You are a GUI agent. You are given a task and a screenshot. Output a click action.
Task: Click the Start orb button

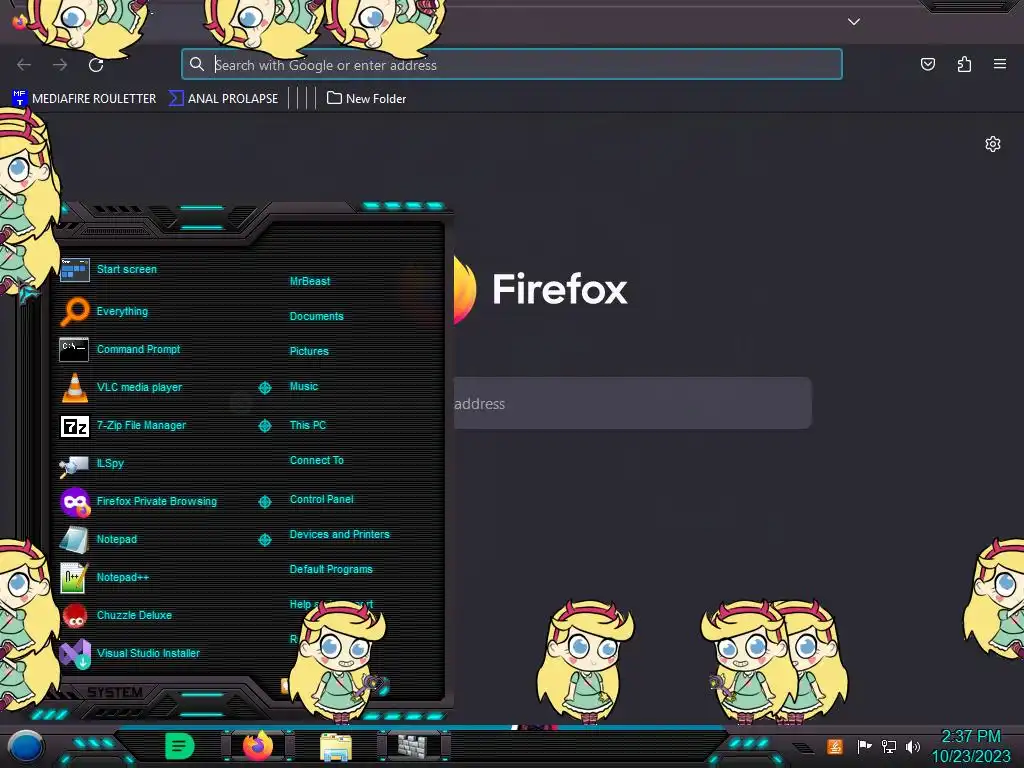[26, 747]
